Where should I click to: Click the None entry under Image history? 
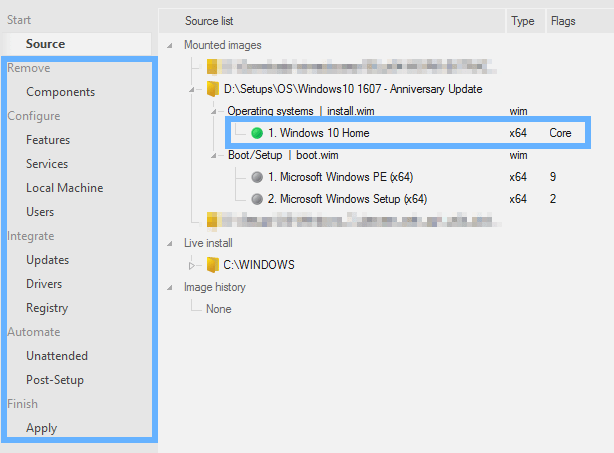[219, 309]
